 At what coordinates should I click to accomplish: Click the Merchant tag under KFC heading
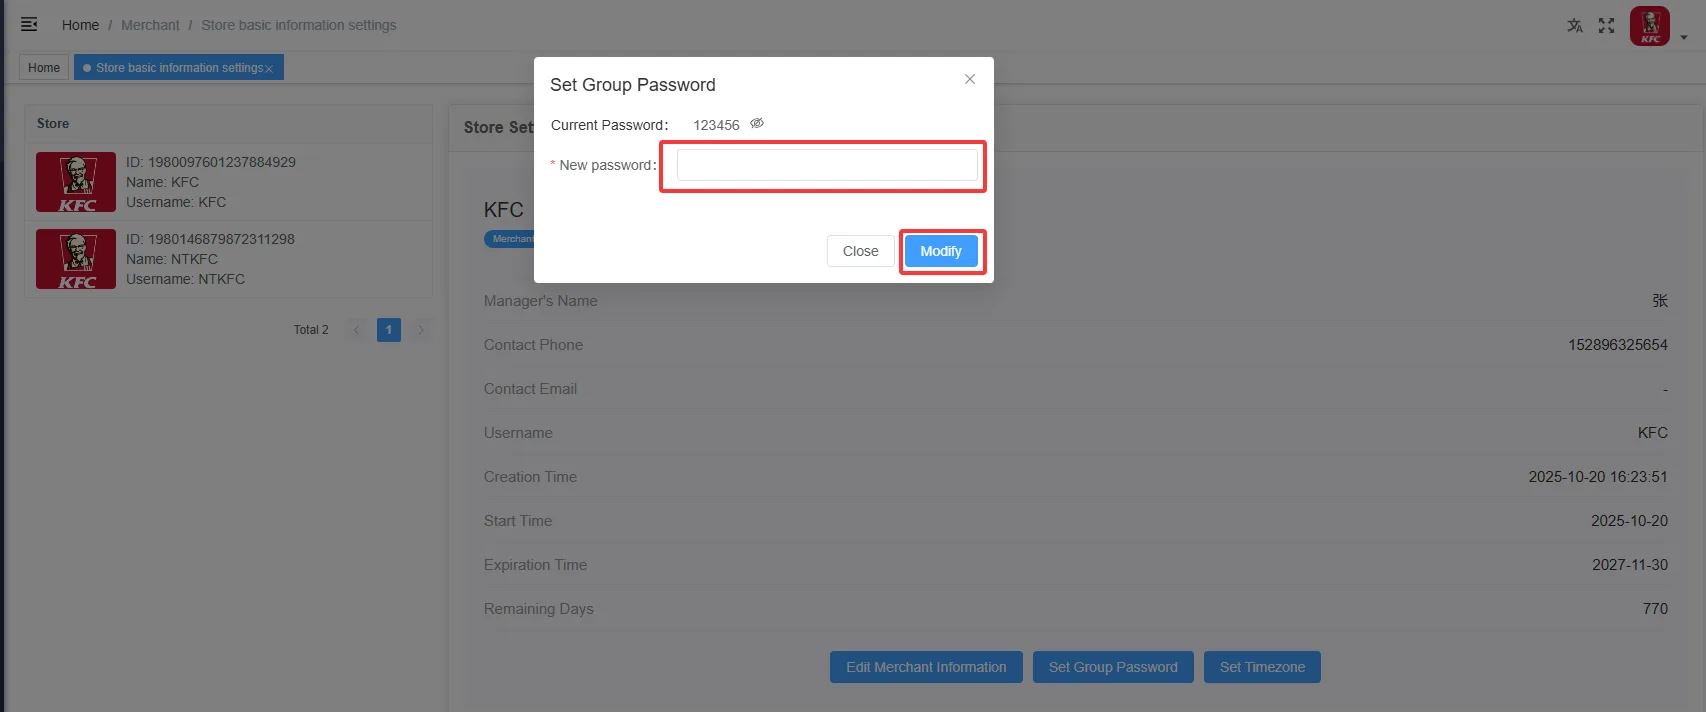pyautogui.click(x=510, y=239)
